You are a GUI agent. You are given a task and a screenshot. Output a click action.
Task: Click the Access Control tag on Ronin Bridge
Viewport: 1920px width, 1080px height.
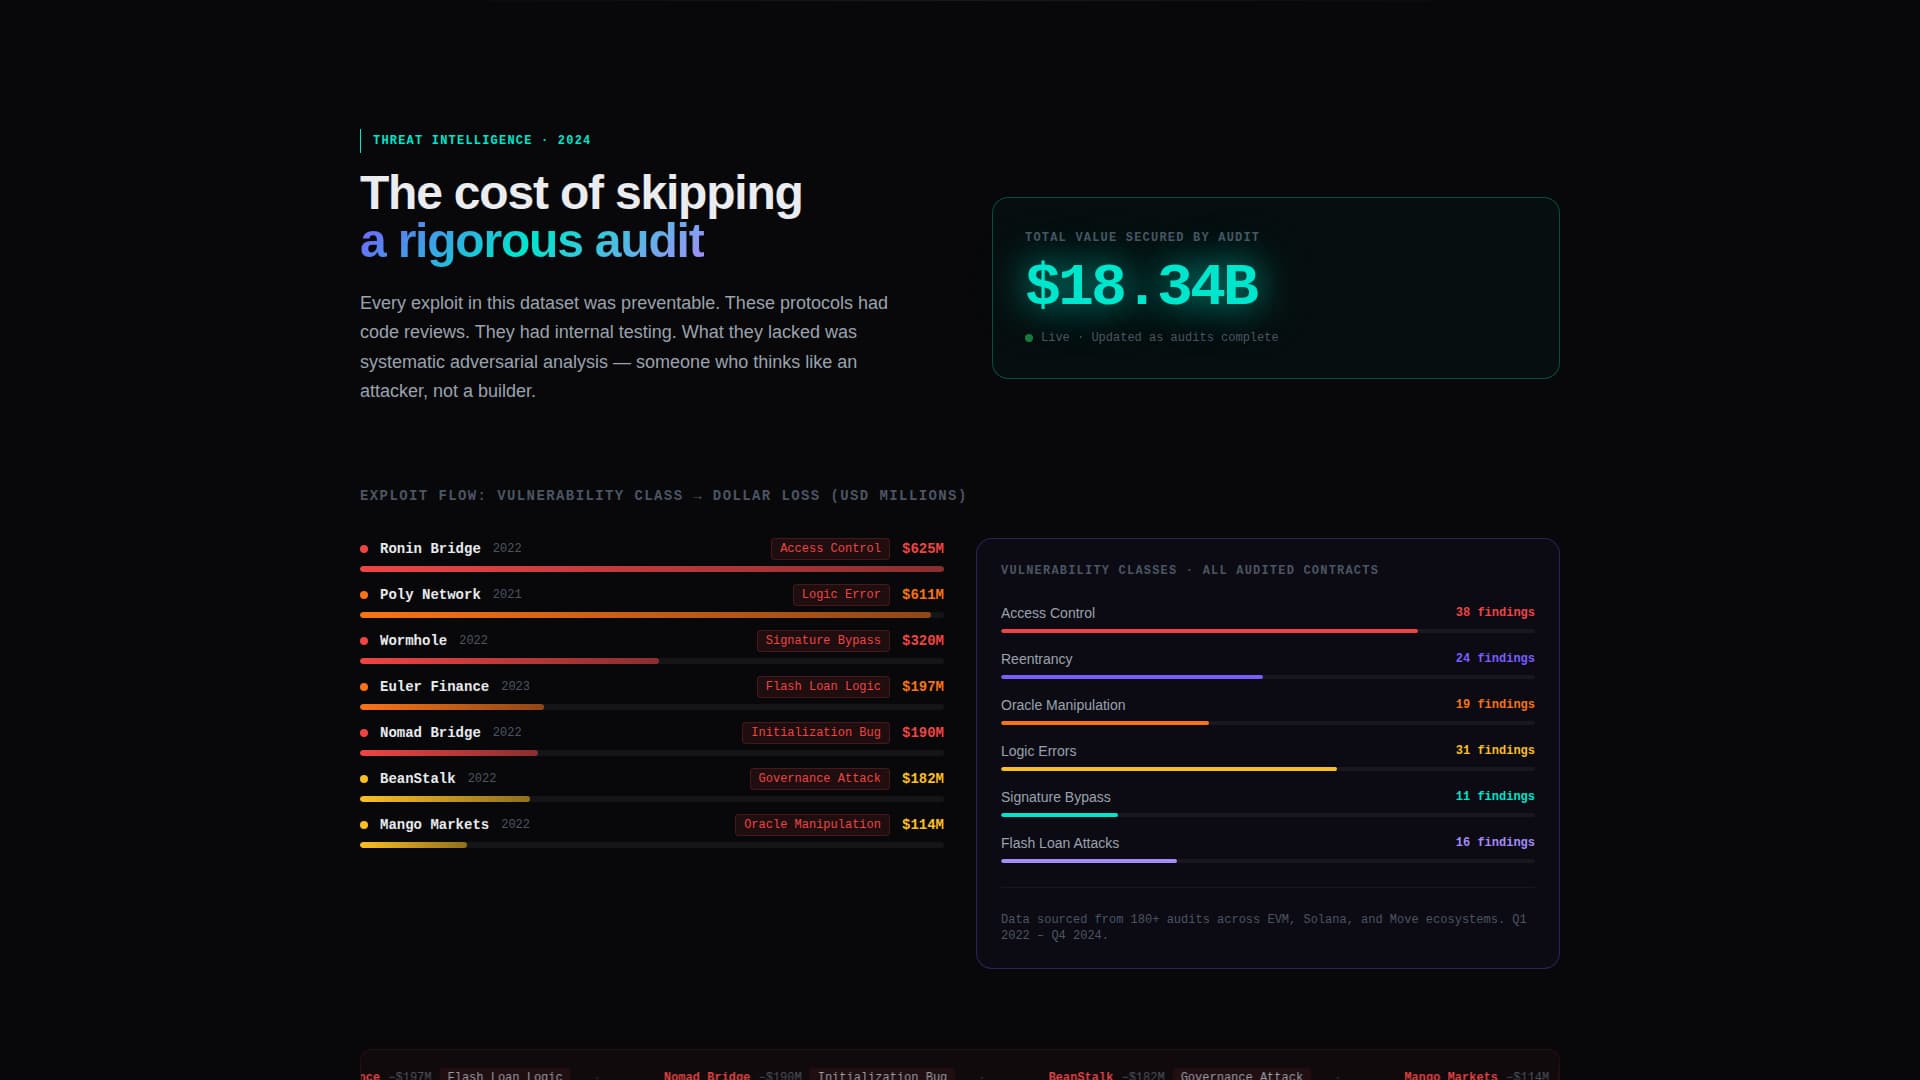point(830,548)
